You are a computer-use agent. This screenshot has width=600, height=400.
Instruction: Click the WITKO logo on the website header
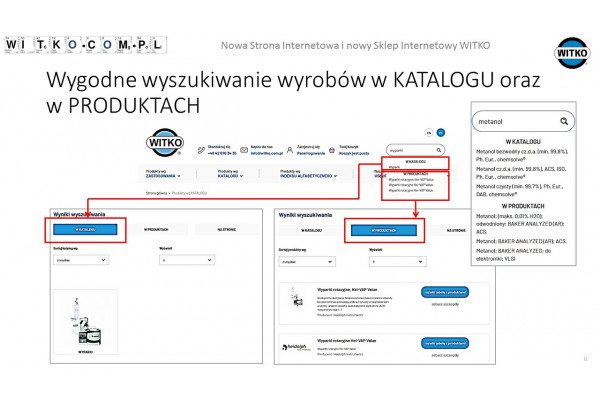(x=165, y=142)
